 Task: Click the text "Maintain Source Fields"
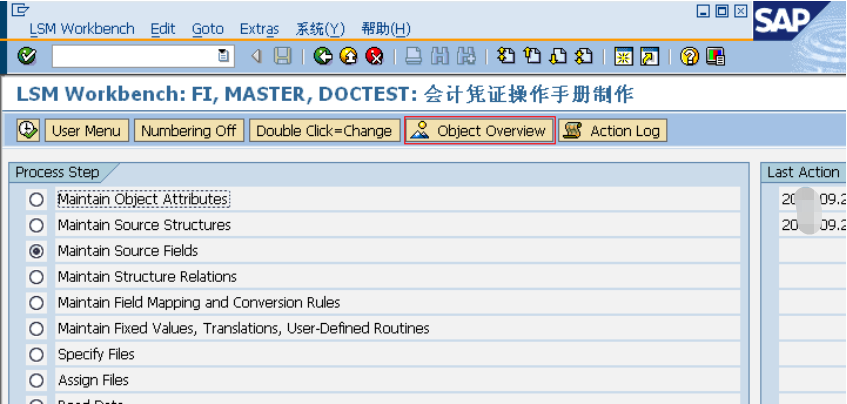pyautogui.click(x=128, y=251)
